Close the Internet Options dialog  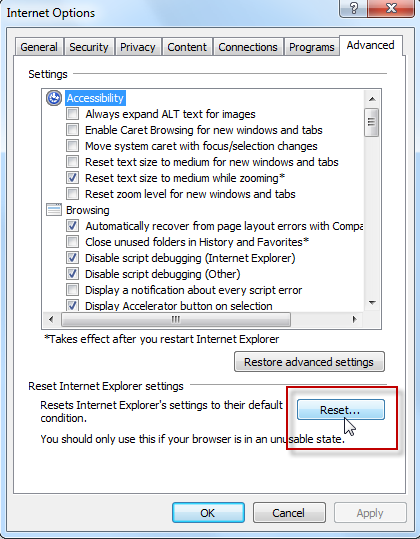click(x=391, y=8)
